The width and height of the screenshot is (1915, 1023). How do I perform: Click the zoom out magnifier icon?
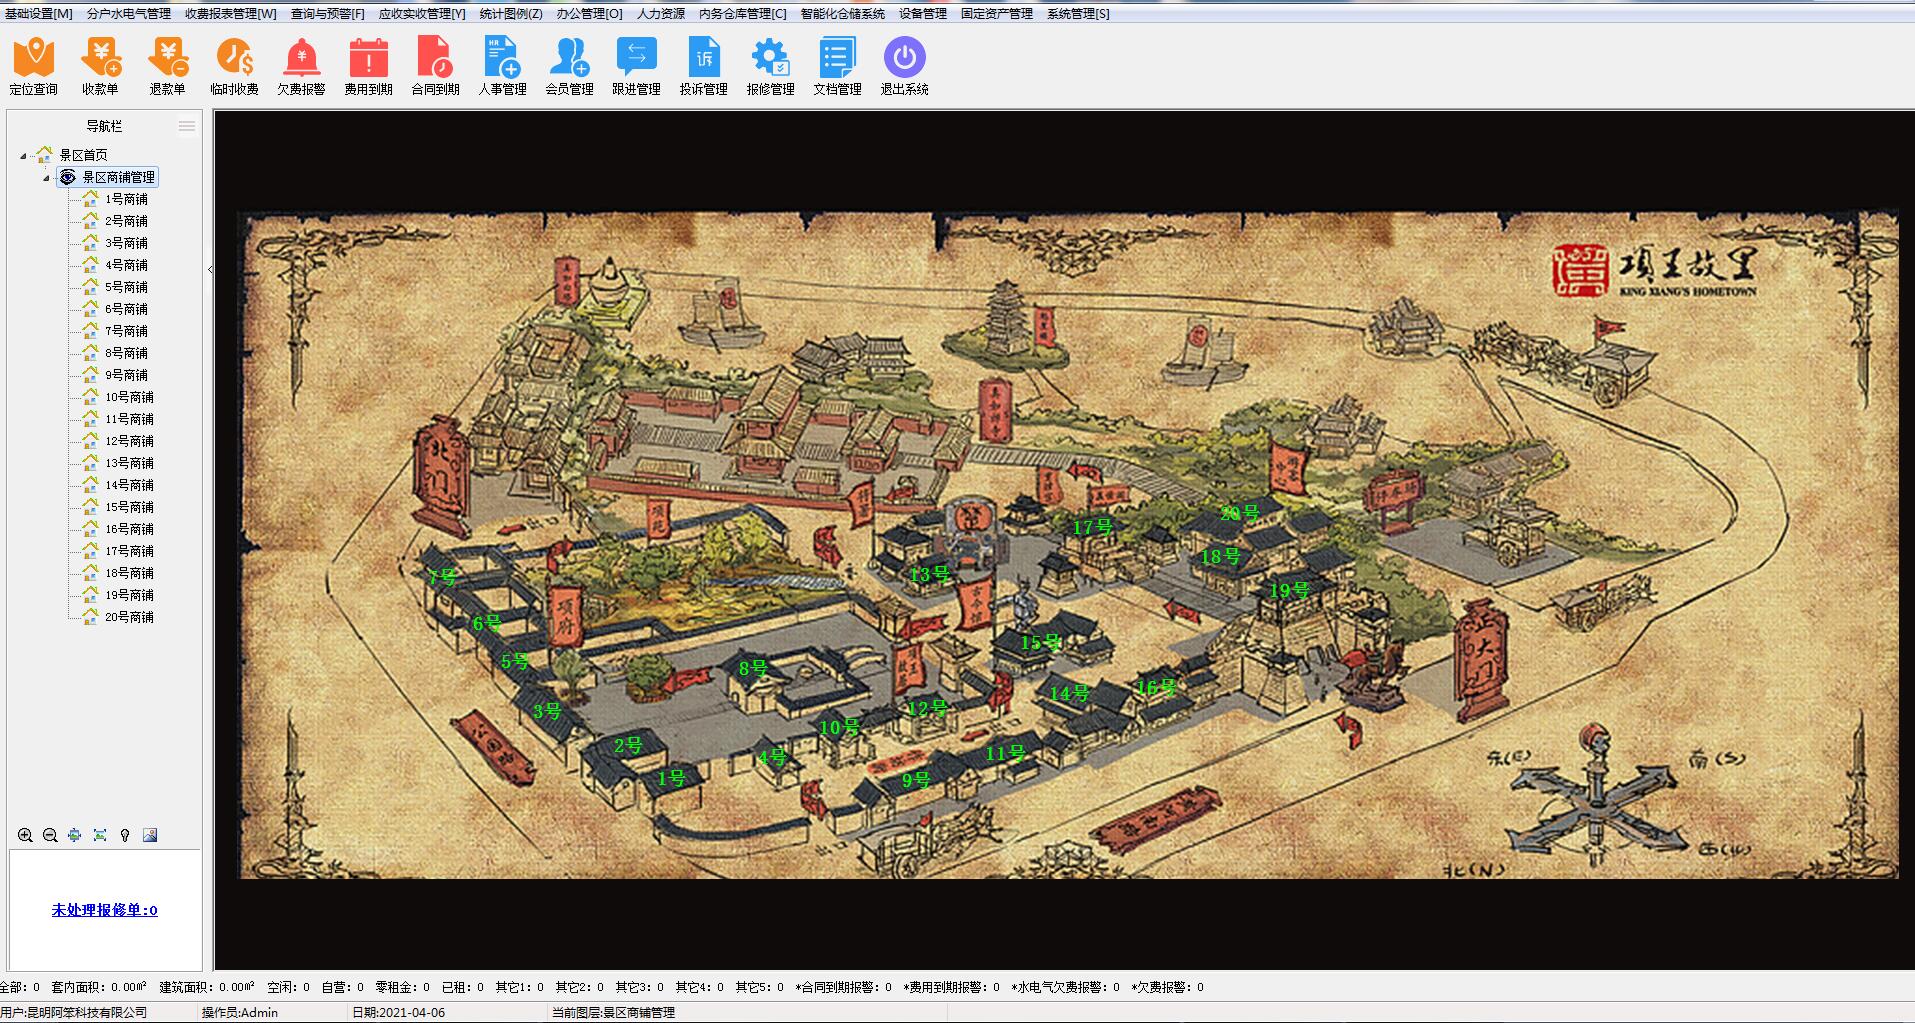click(50, 835)
